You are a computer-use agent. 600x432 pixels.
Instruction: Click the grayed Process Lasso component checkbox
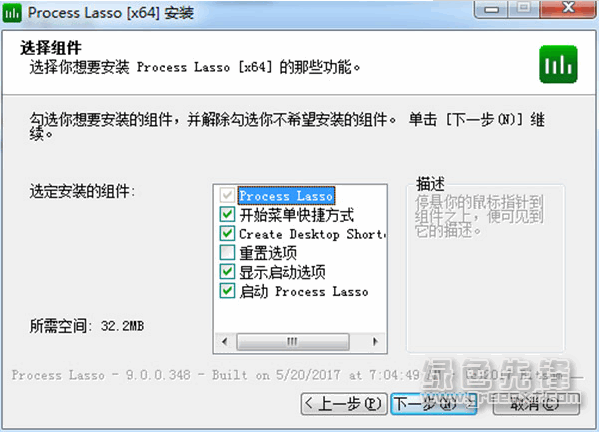(227, 195)
